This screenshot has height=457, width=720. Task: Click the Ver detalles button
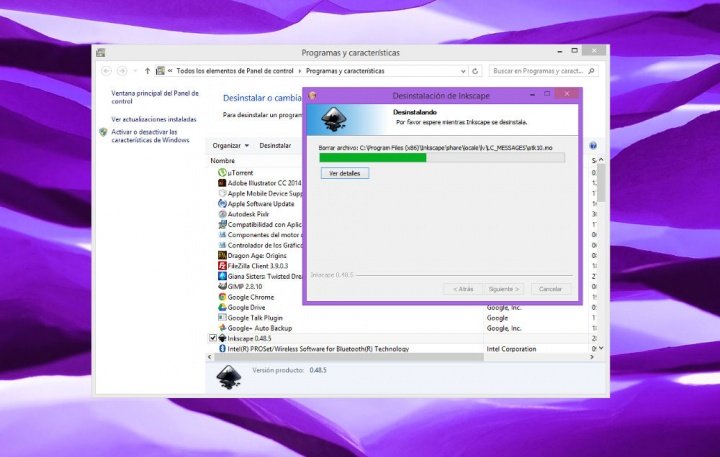[345, 173]
